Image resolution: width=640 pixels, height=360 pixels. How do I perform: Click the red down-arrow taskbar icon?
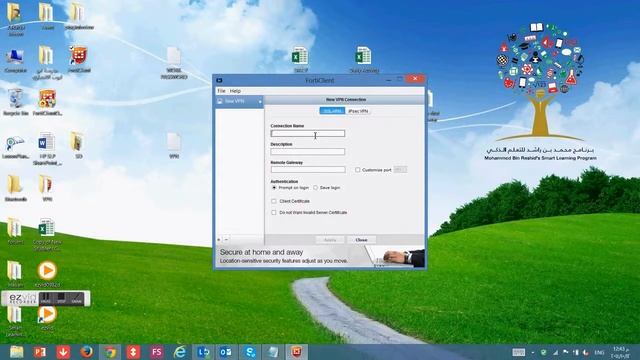click(63, 352)
